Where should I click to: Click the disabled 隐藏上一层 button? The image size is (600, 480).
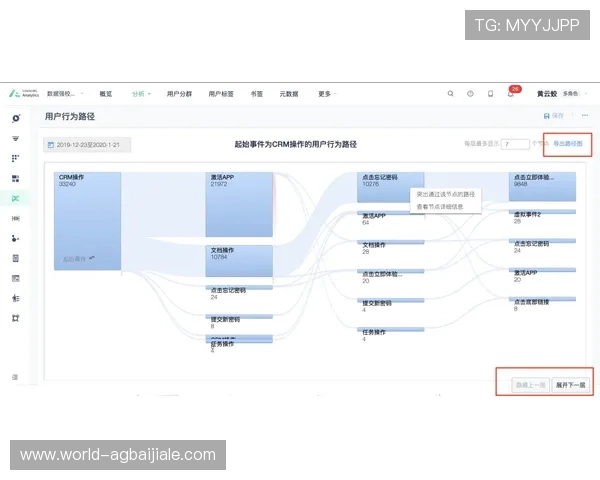click(530, 385)
